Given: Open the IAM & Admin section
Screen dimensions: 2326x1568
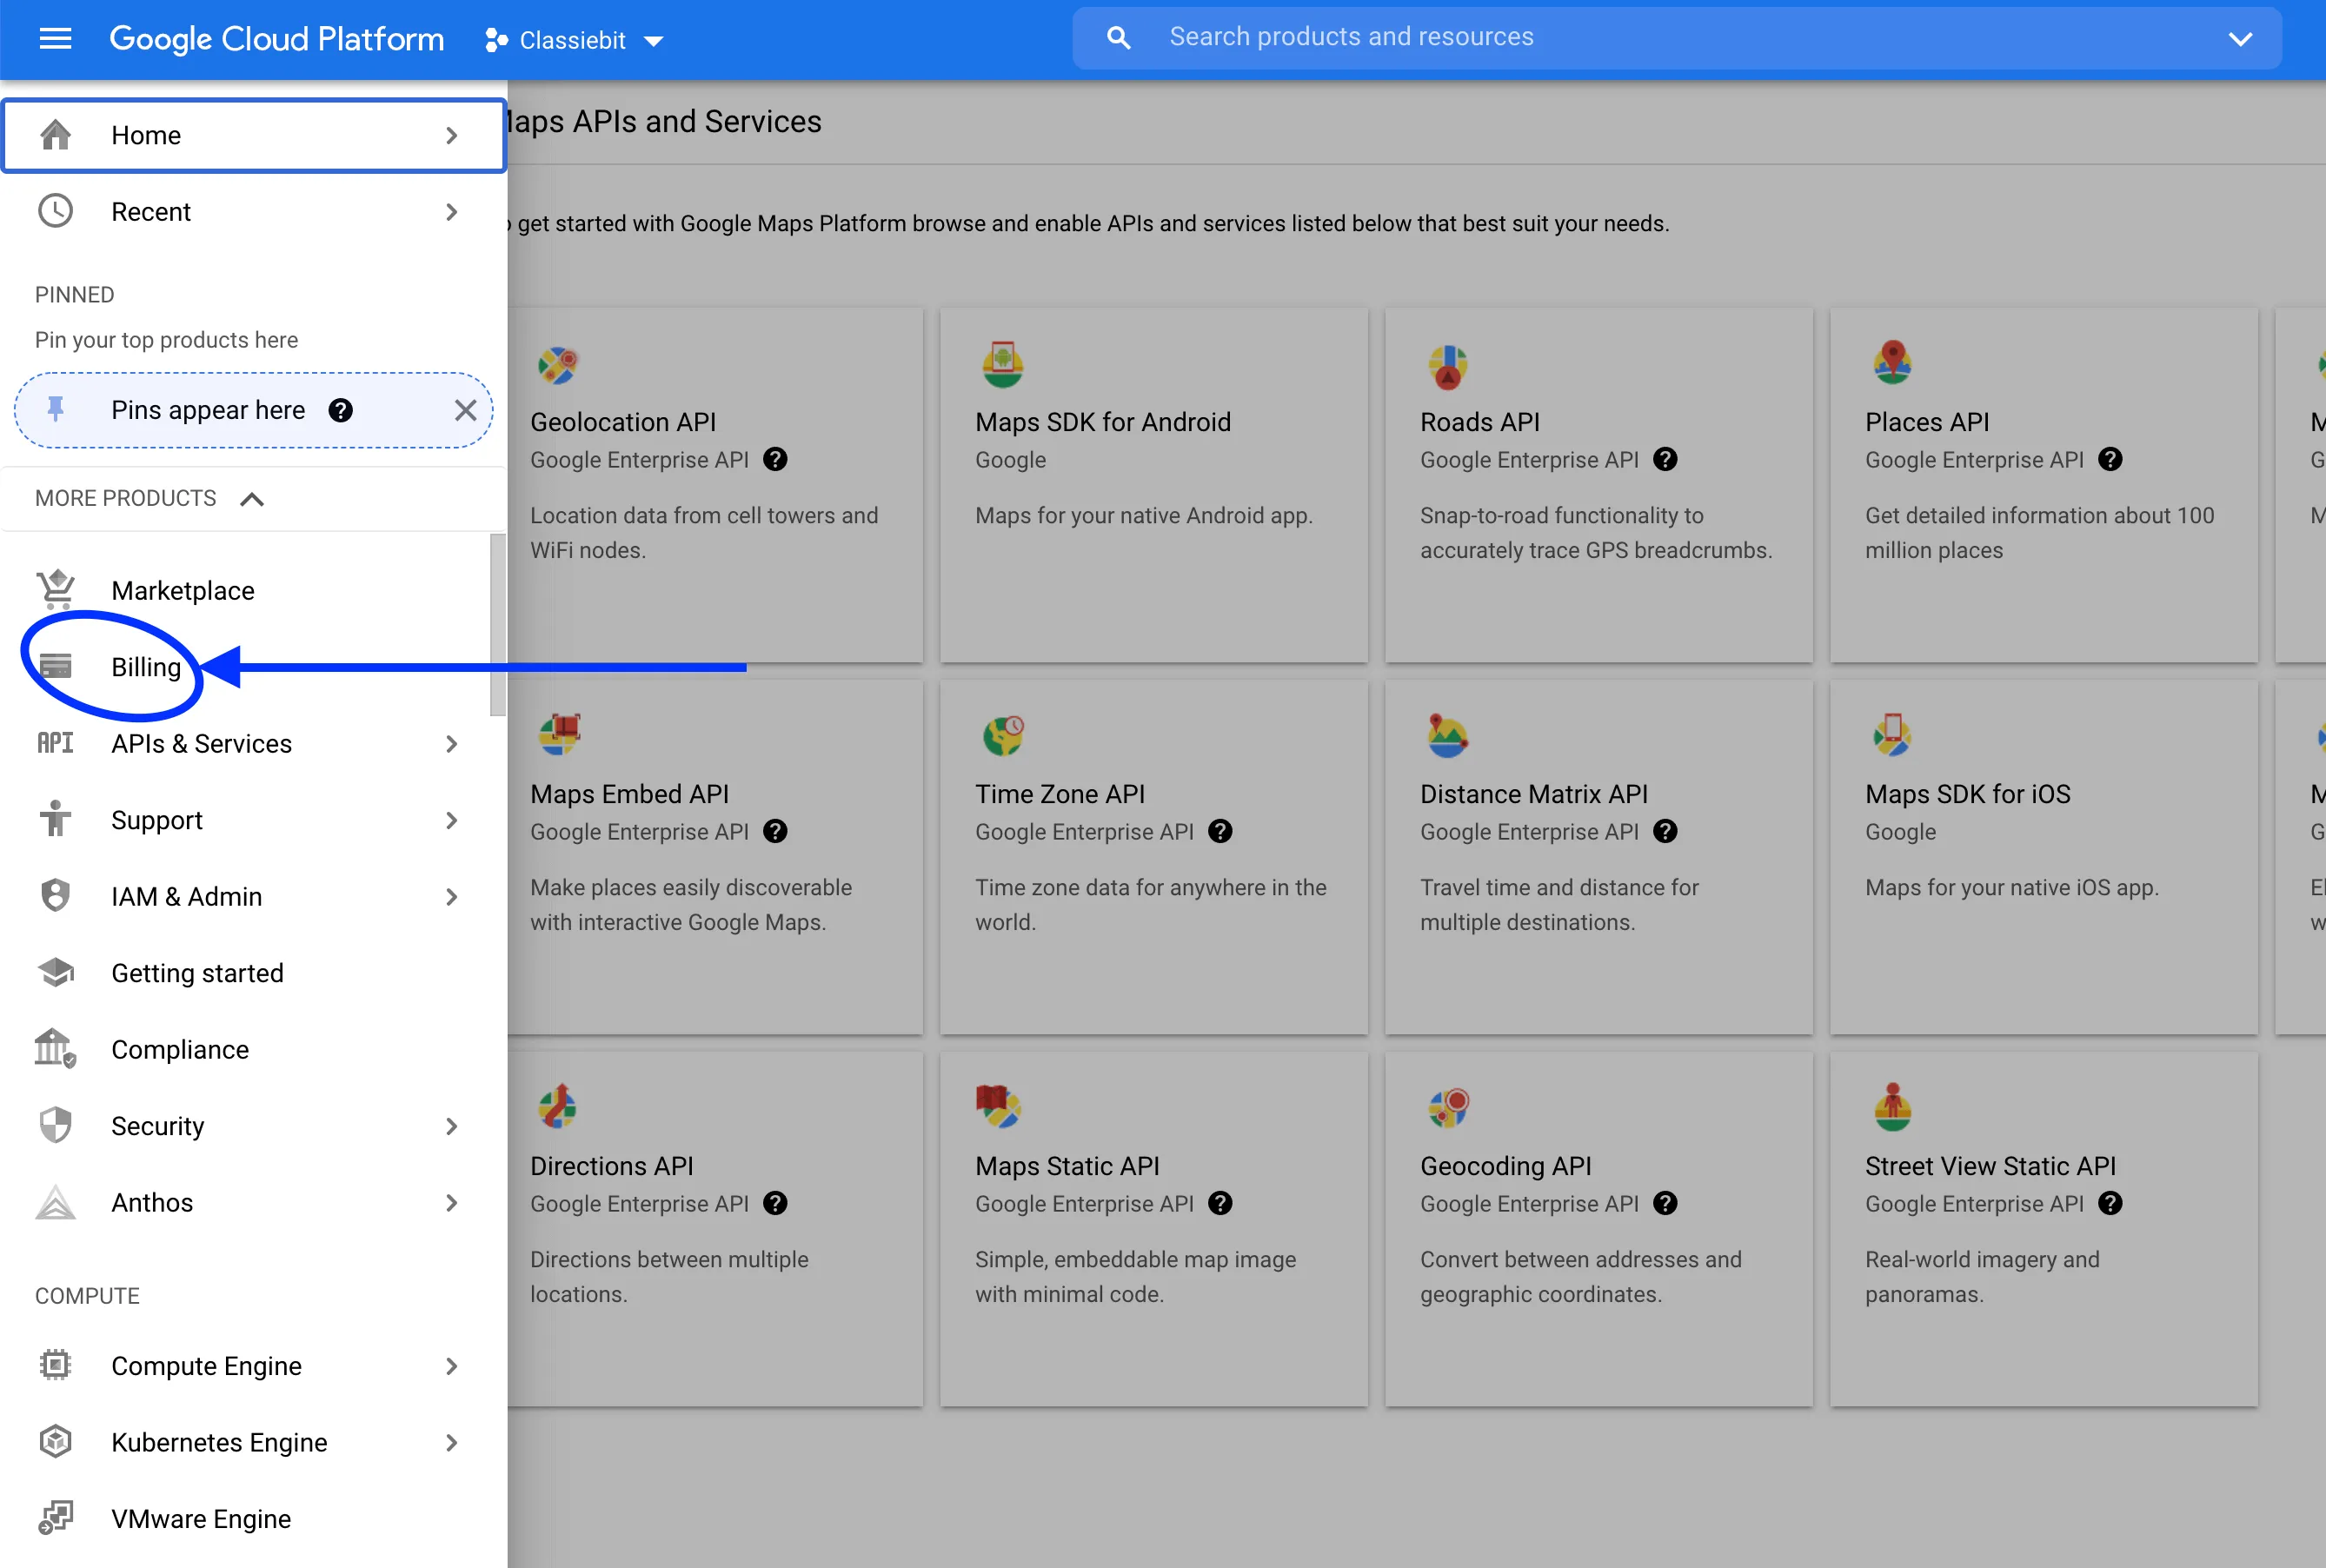Looking at the screenshot, I should (x=186, y=896).
